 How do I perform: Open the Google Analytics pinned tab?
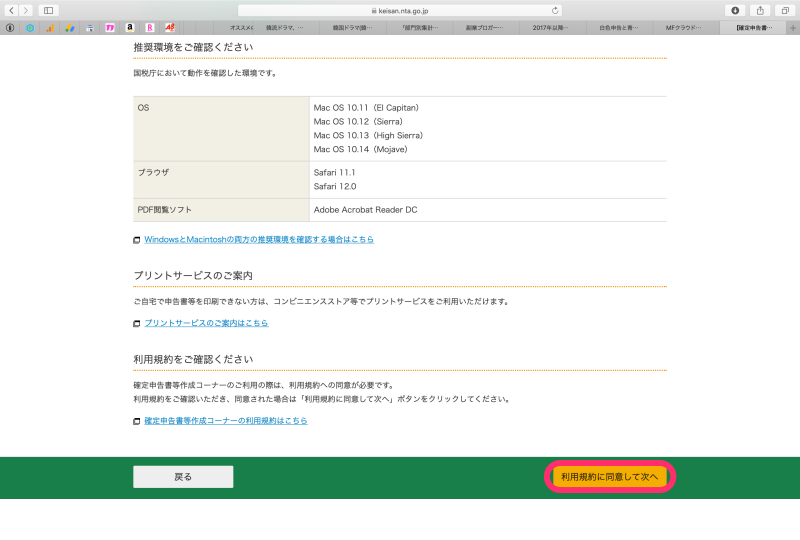click(x=49, y=28)
